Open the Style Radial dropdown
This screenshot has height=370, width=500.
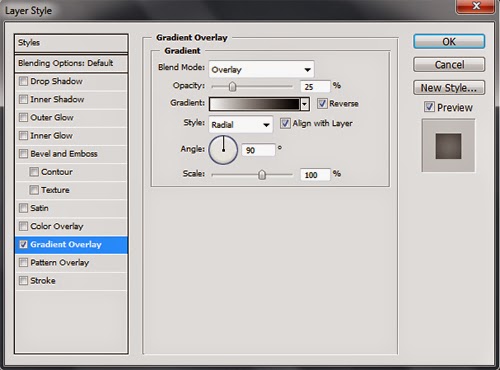coord(241,125)
